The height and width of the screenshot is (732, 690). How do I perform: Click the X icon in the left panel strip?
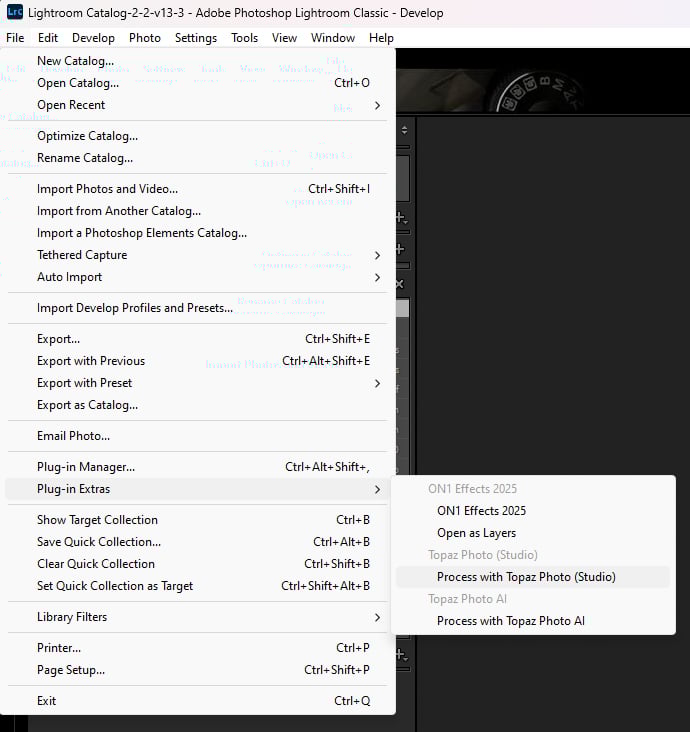tap(400, 284)
